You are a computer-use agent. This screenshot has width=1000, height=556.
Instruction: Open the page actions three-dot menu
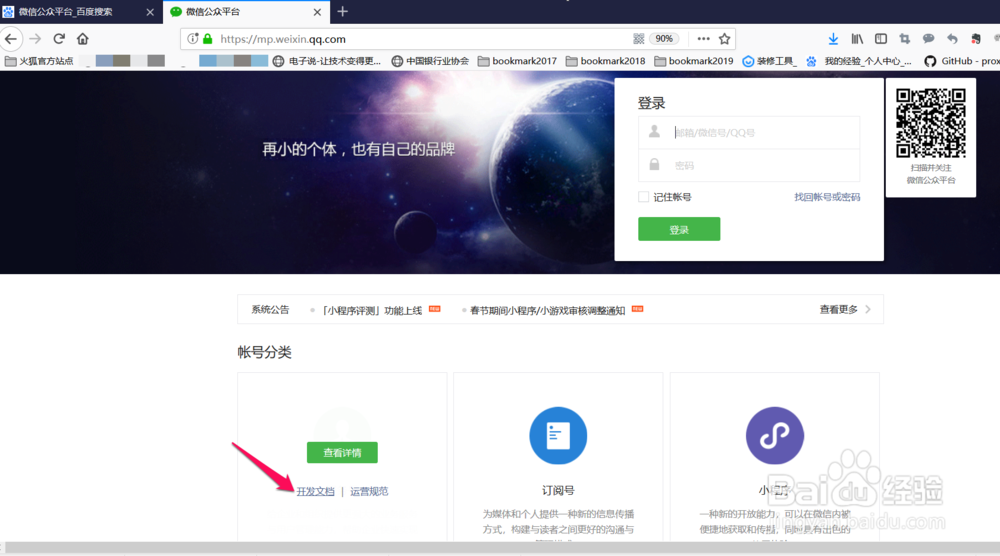[703, 39]
